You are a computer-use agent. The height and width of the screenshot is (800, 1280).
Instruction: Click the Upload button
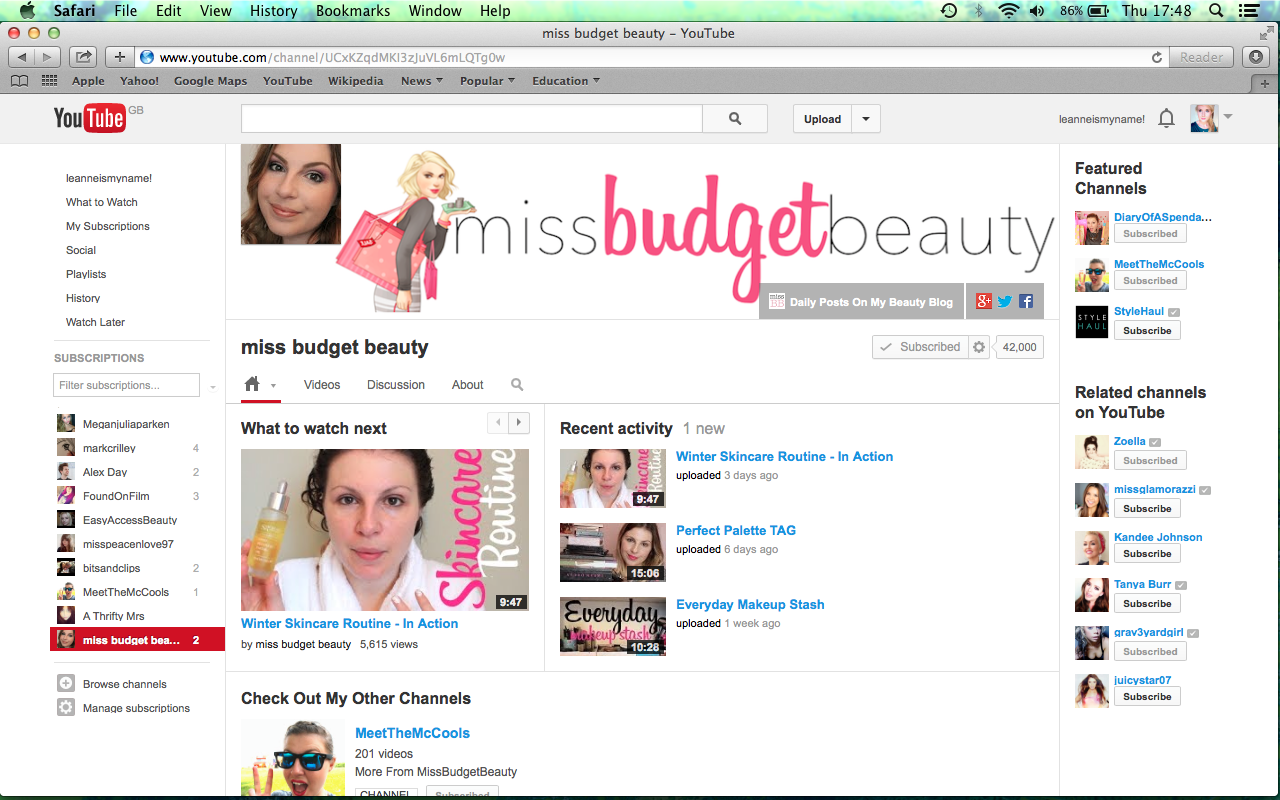coord(822,119)
